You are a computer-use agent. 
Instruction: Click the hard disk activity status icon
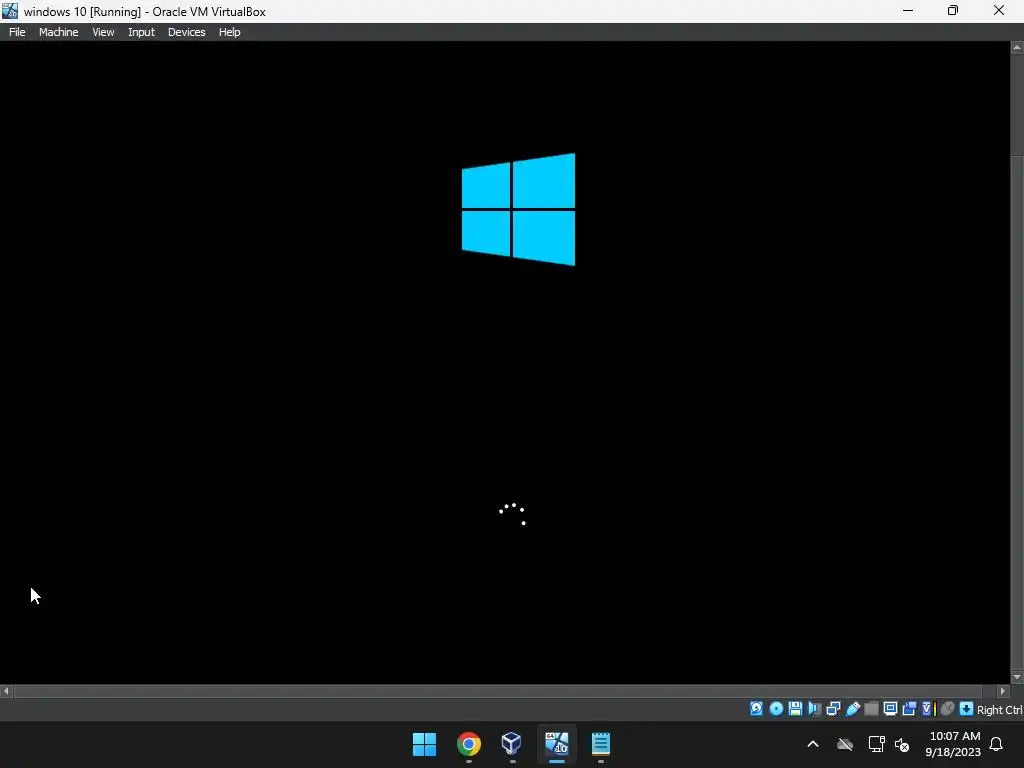pos(756,709)
